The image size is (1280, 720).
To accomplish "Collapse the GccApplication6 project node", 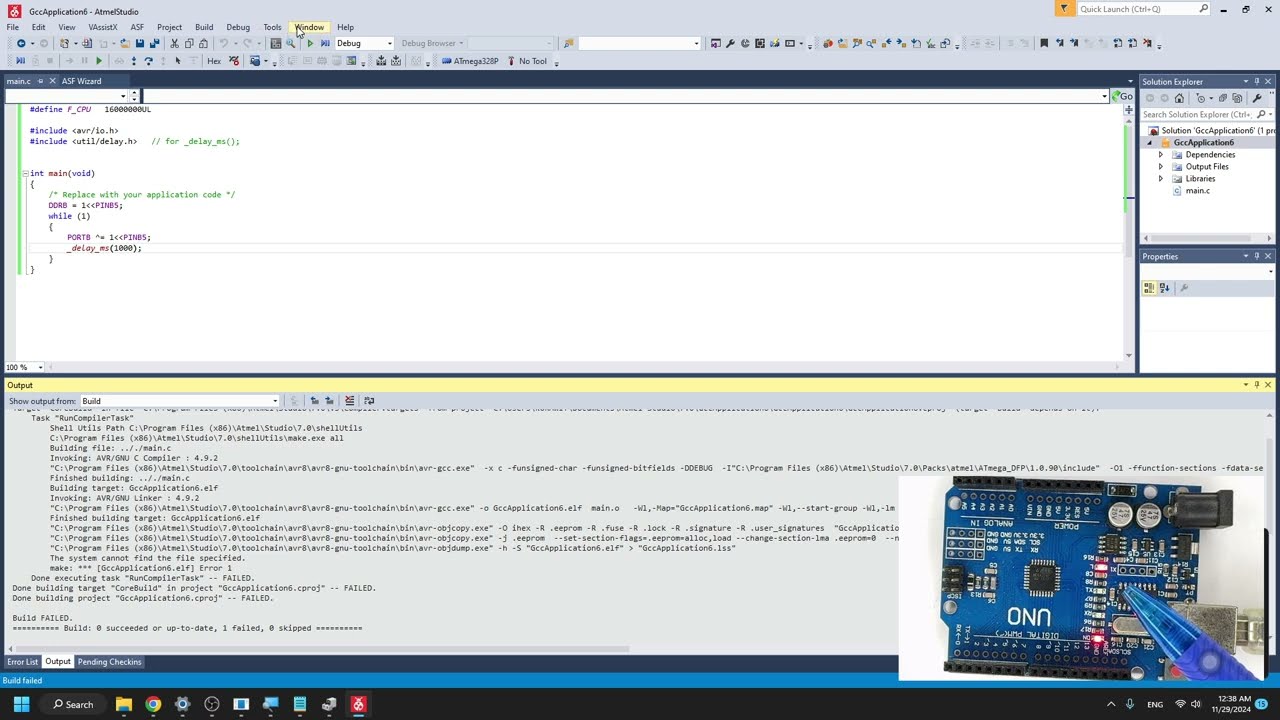I will pos(1149,143).
